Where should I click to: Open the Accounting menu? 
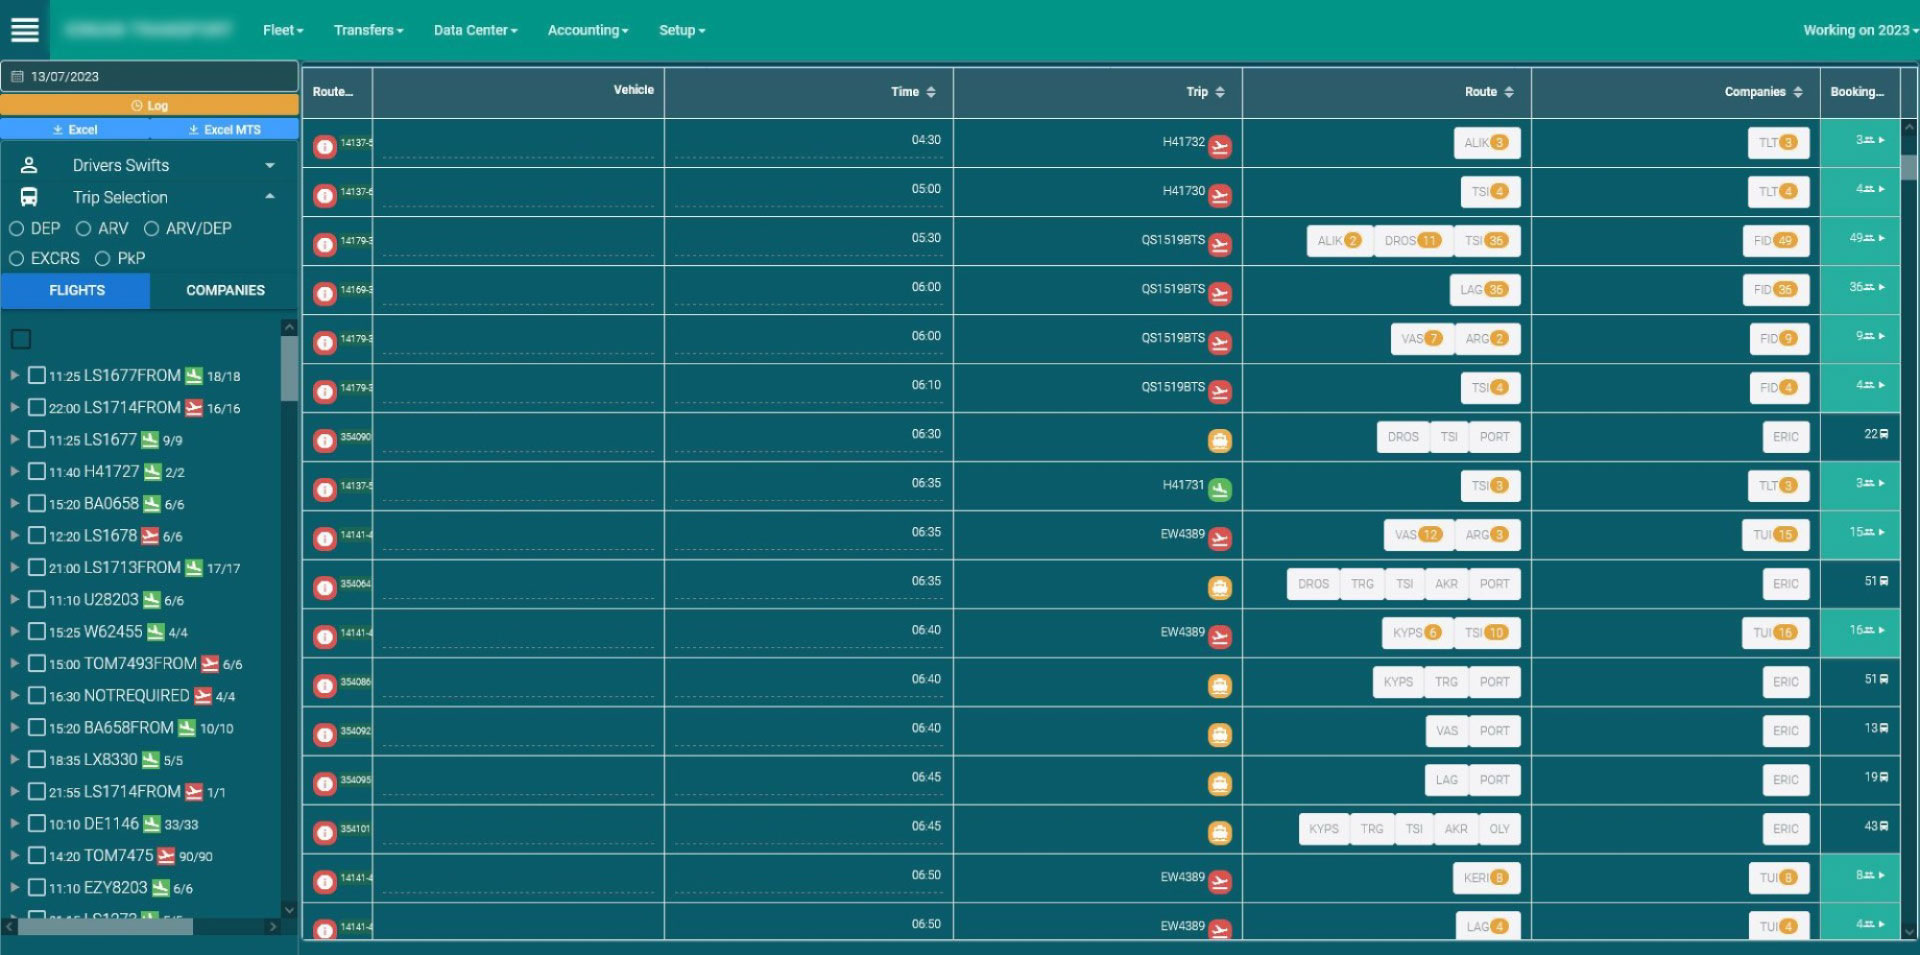(588, 30)
